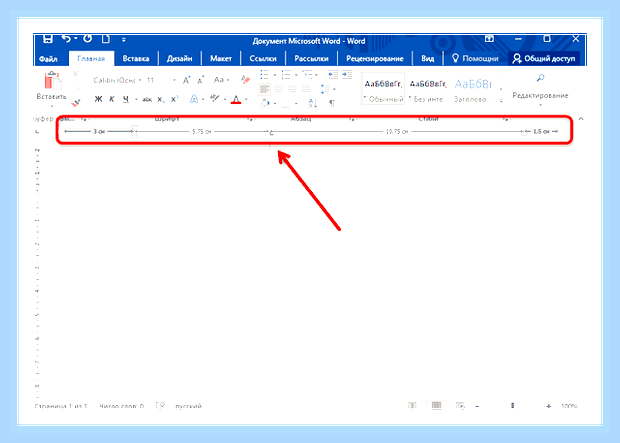Zoom in with the plus button
The image size is (620, 443).
(x=548, y=406)
